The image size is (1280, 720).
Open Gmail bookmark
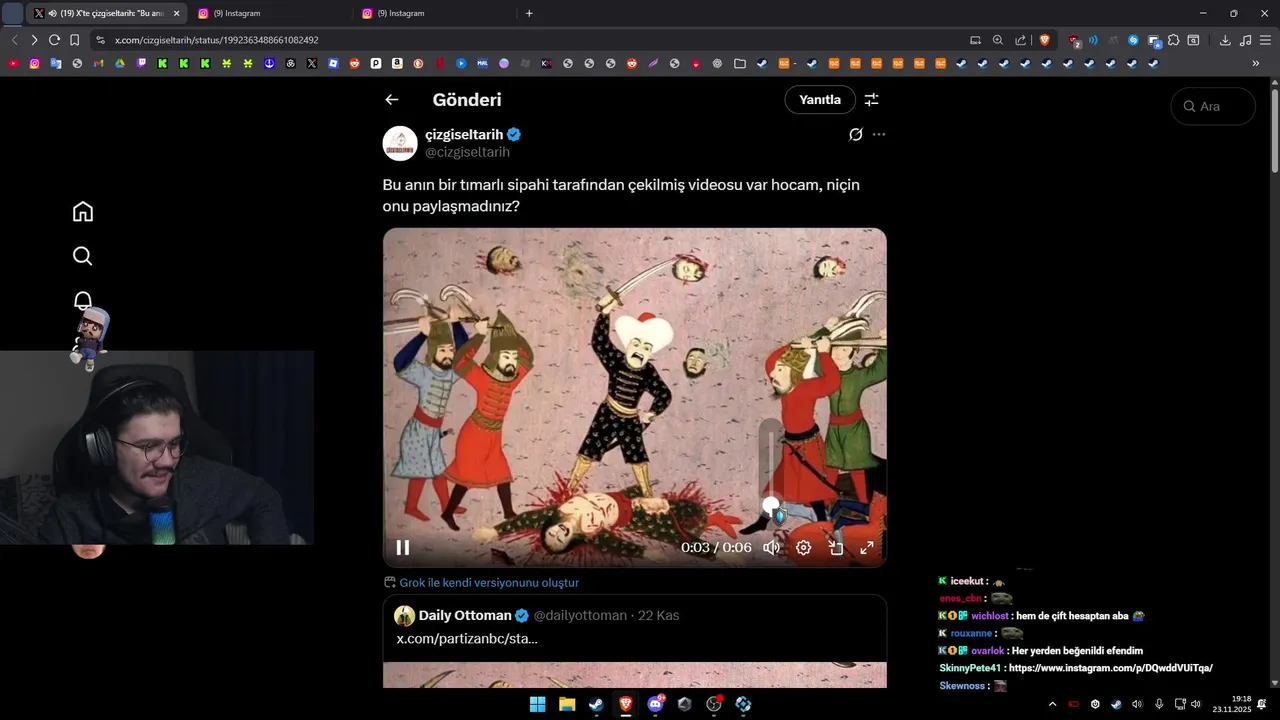[x=98, y=63]
